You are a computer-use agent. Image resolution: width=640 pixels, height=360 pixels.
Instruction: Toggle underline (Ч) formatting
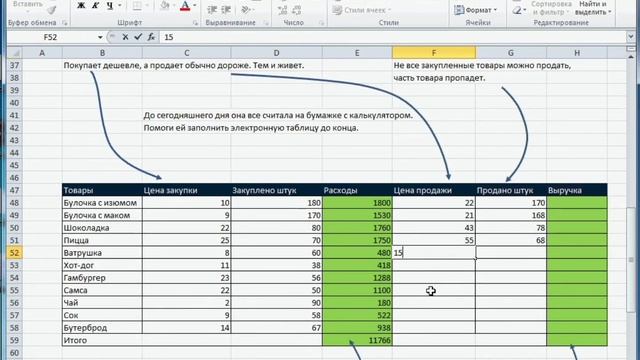tap(109, 6)
